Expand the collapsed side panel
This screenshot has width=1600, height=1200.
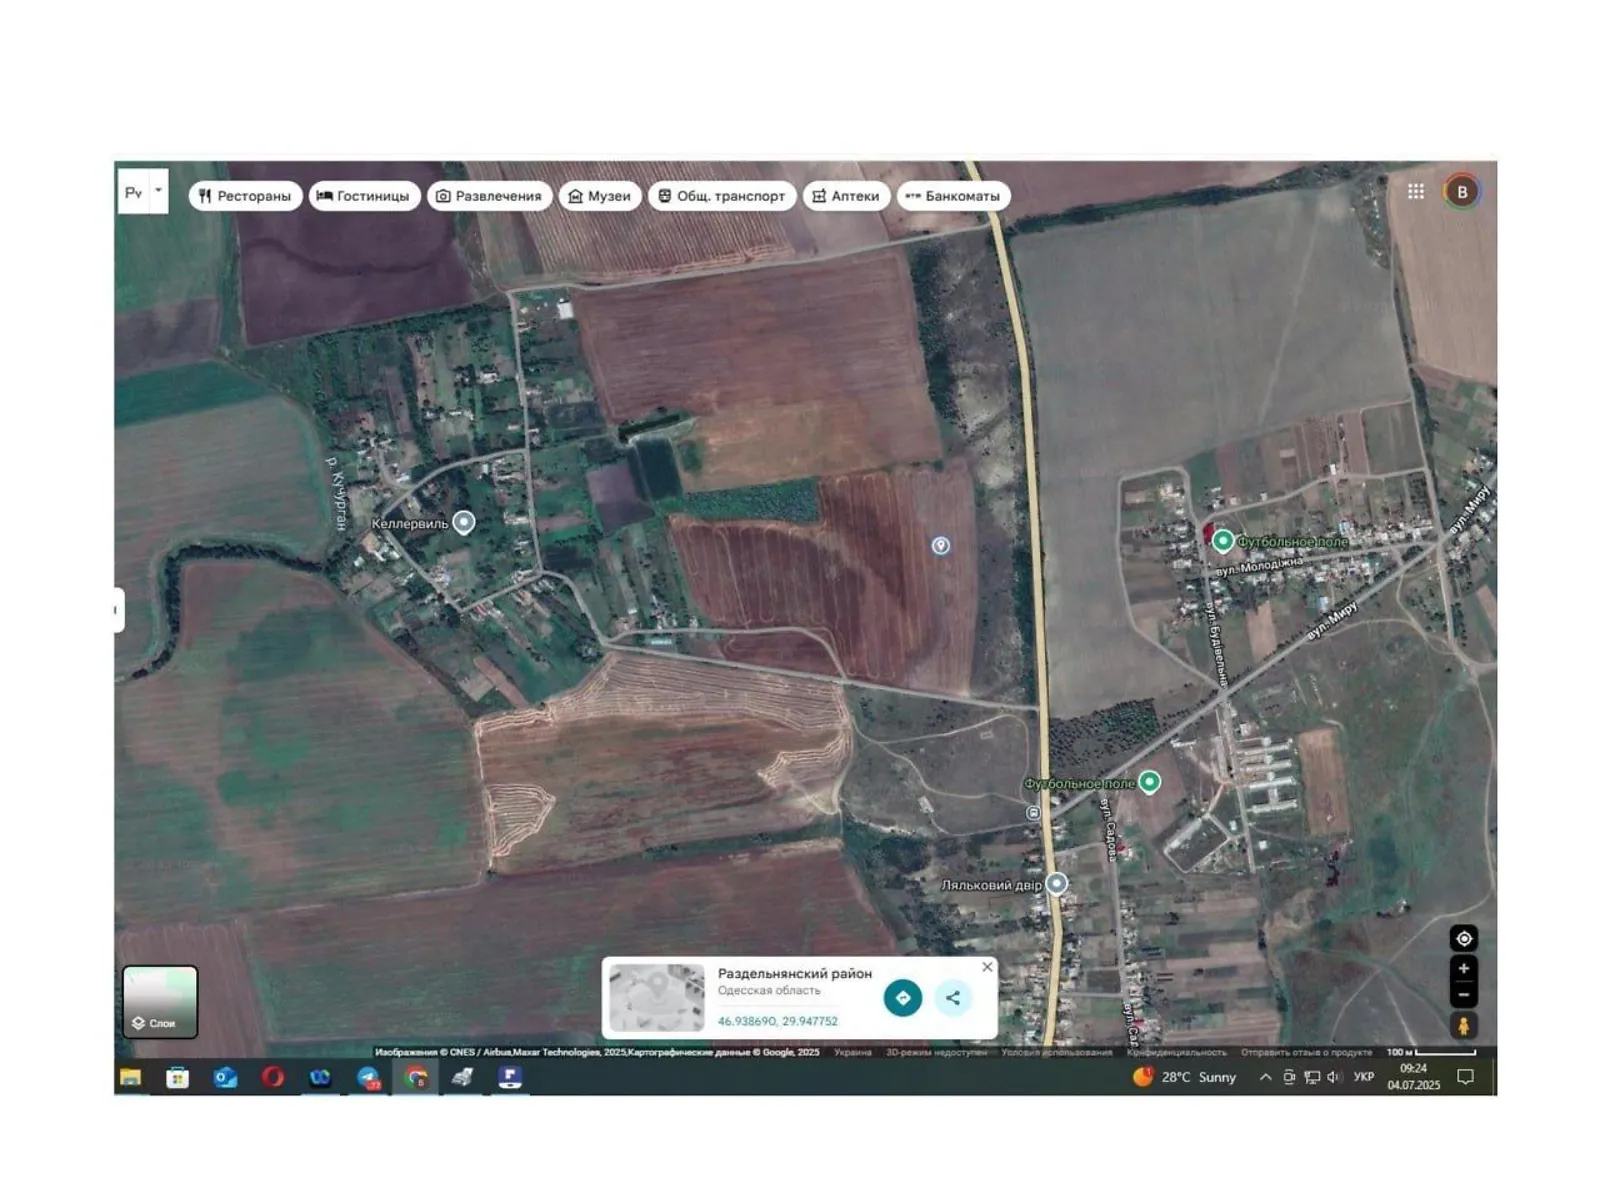tap(118, 610)
